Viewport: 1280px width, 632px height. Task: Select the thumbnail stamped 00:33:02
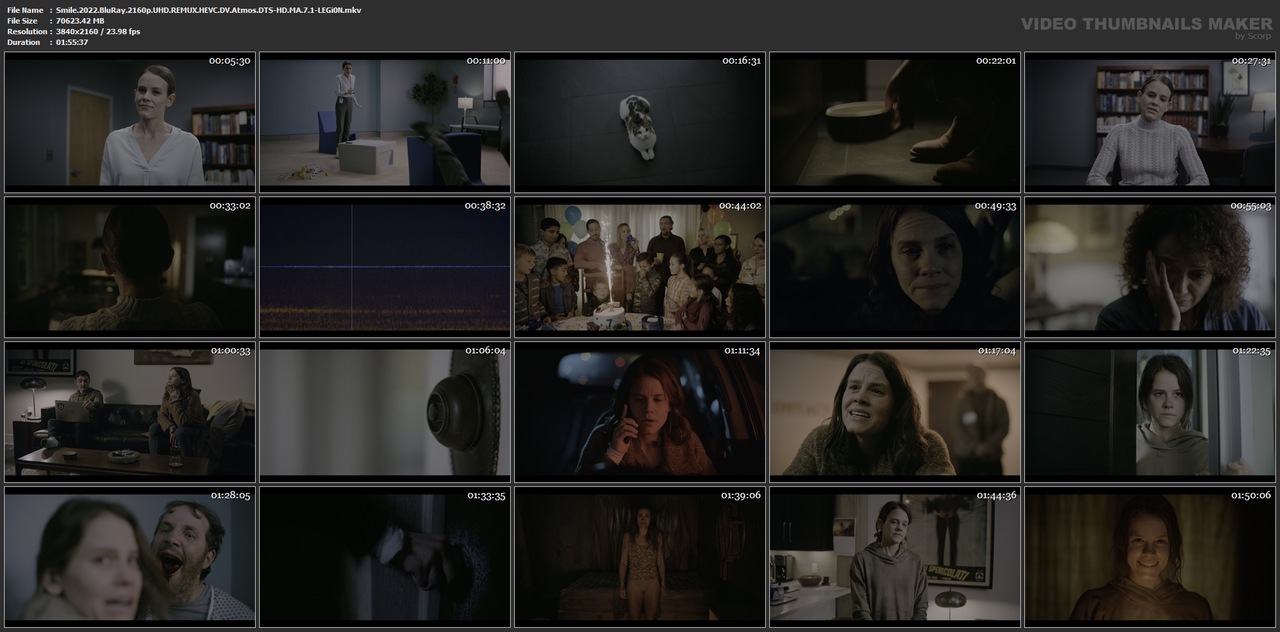tap(130, 266)
